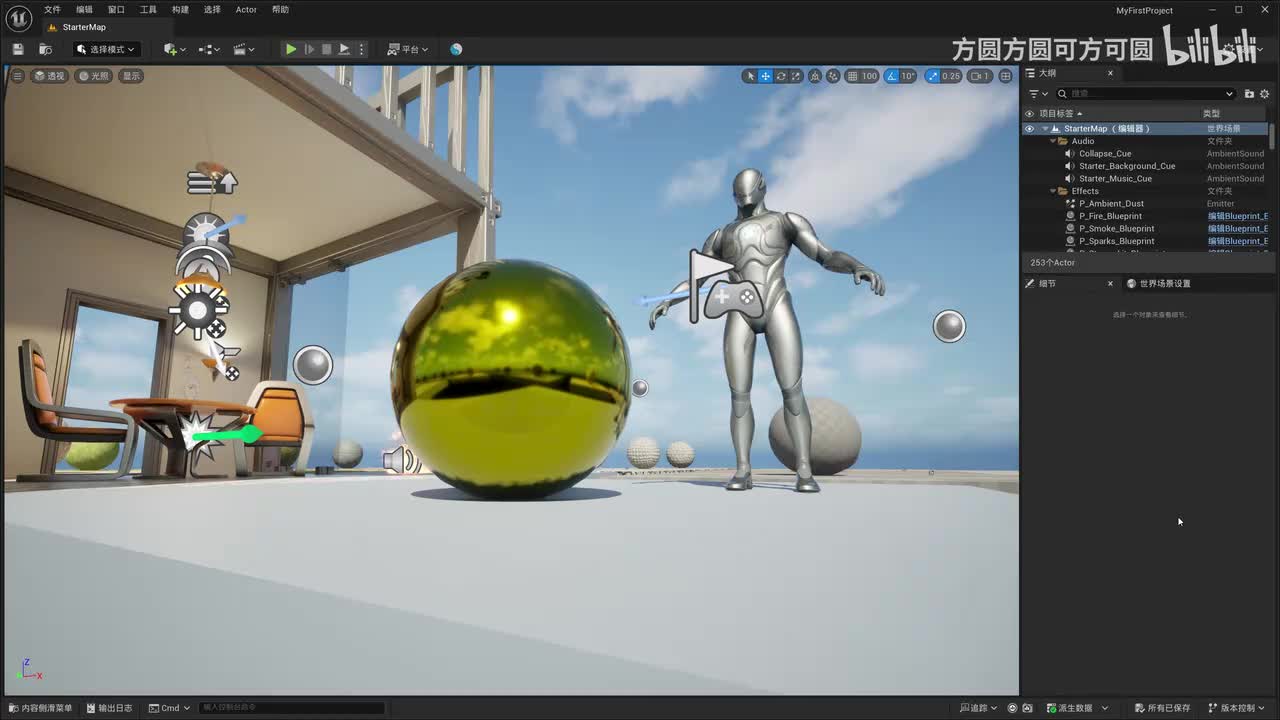Viewport: 1280px width, 720px height.
Task: Toggle scale snapping in viewport
Action: coord(932,76)
